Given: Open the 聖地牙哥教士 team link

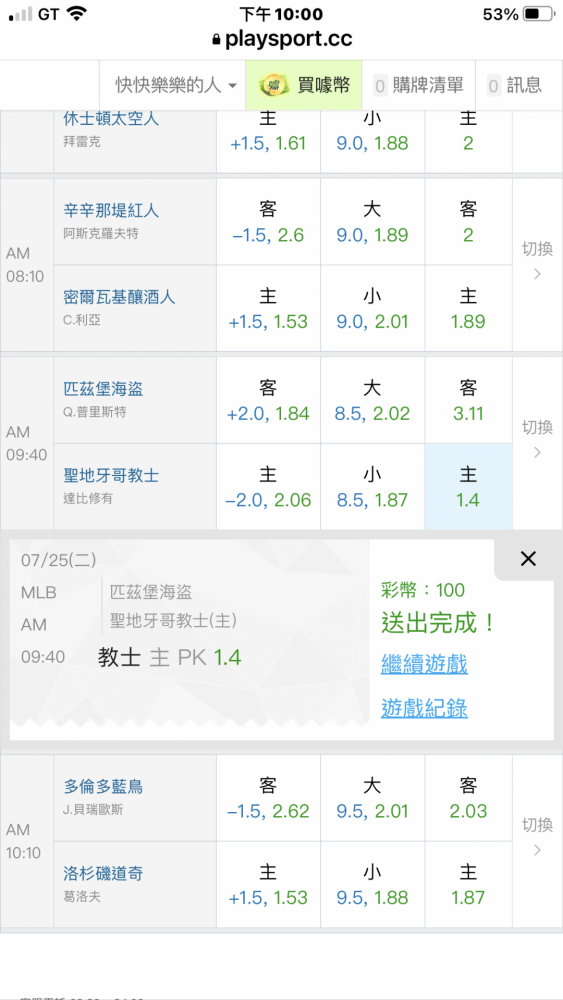Looking at the screenshot, I should 112,475.
